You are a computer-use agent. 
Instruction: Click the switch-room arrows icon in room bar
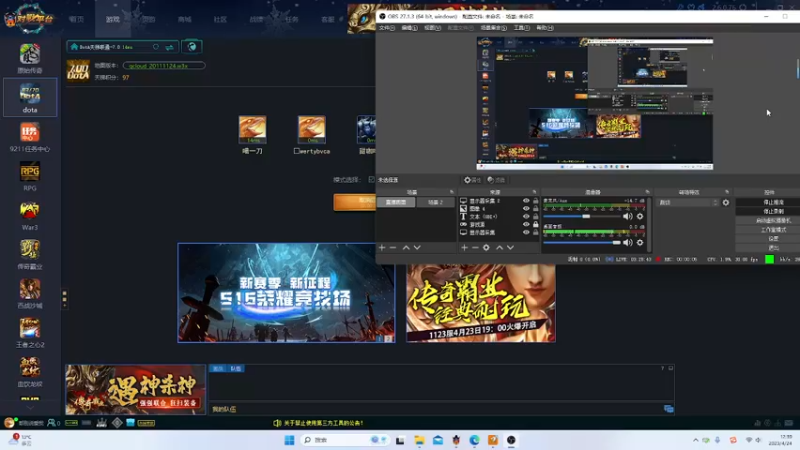coord(169,47)
